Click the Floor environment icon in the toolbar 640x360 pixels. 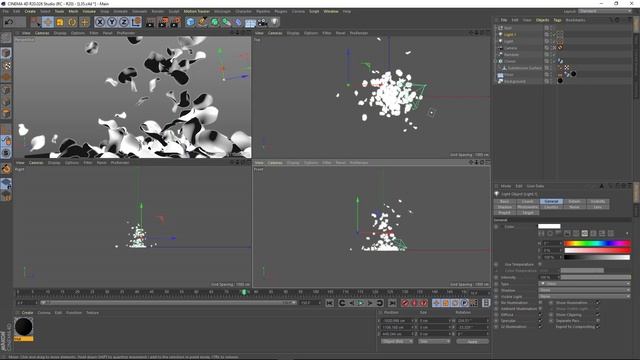(x=250, y=22)
